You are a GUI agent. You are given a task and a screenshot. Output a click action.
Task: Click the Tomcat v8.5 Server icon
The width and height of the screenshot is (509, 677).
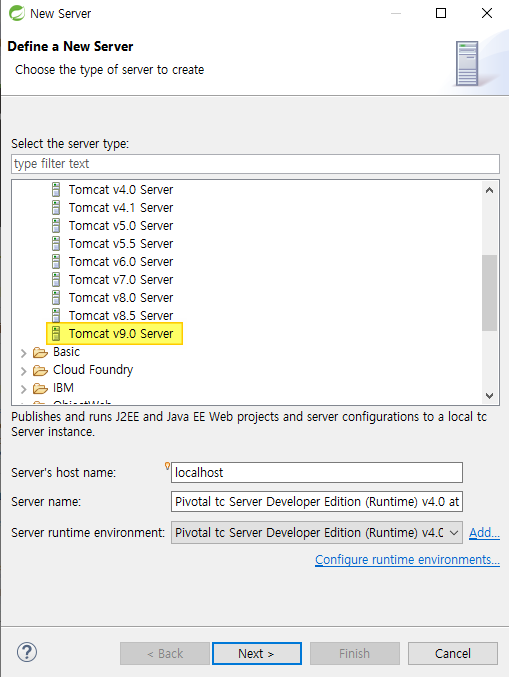[56, 316]
